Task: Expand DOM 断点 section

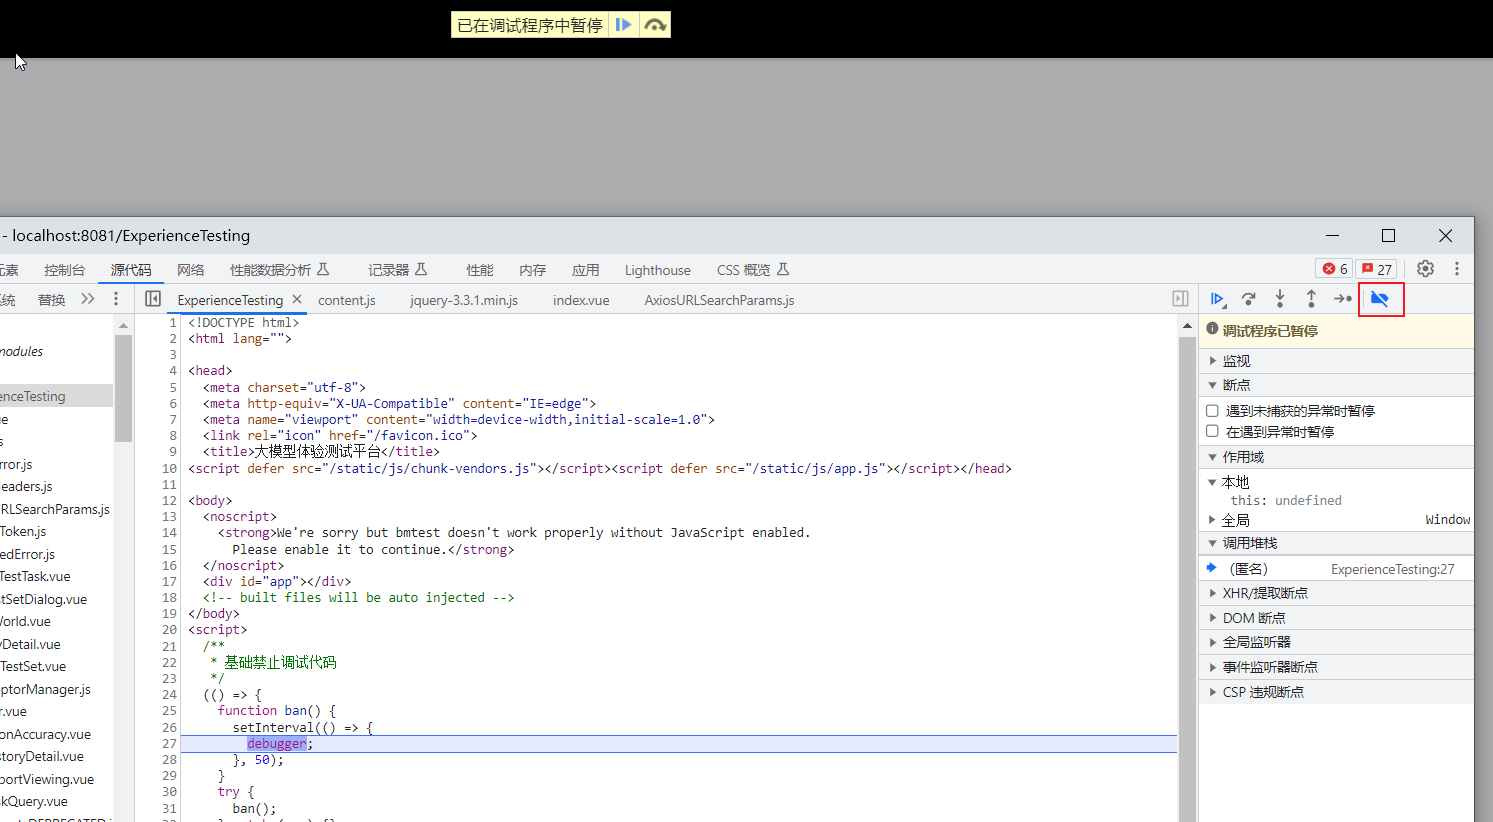Action: (x=1336, y=618)
